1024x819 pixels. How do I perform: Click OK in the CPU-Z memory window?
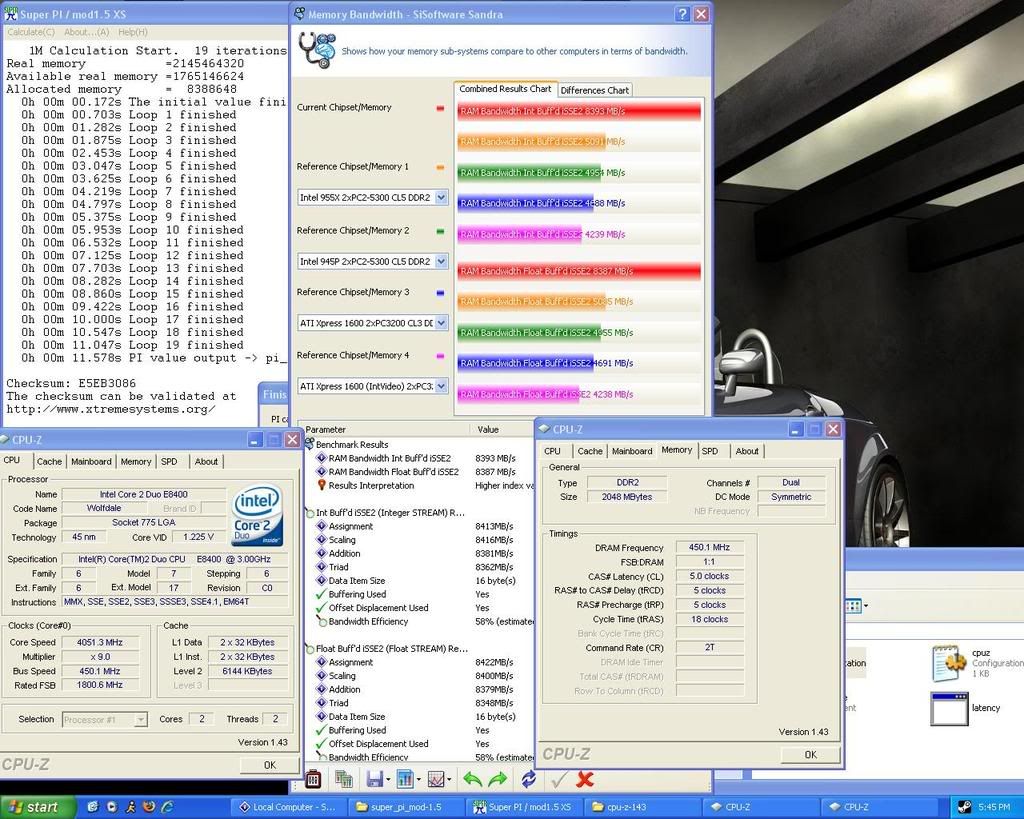810,754
